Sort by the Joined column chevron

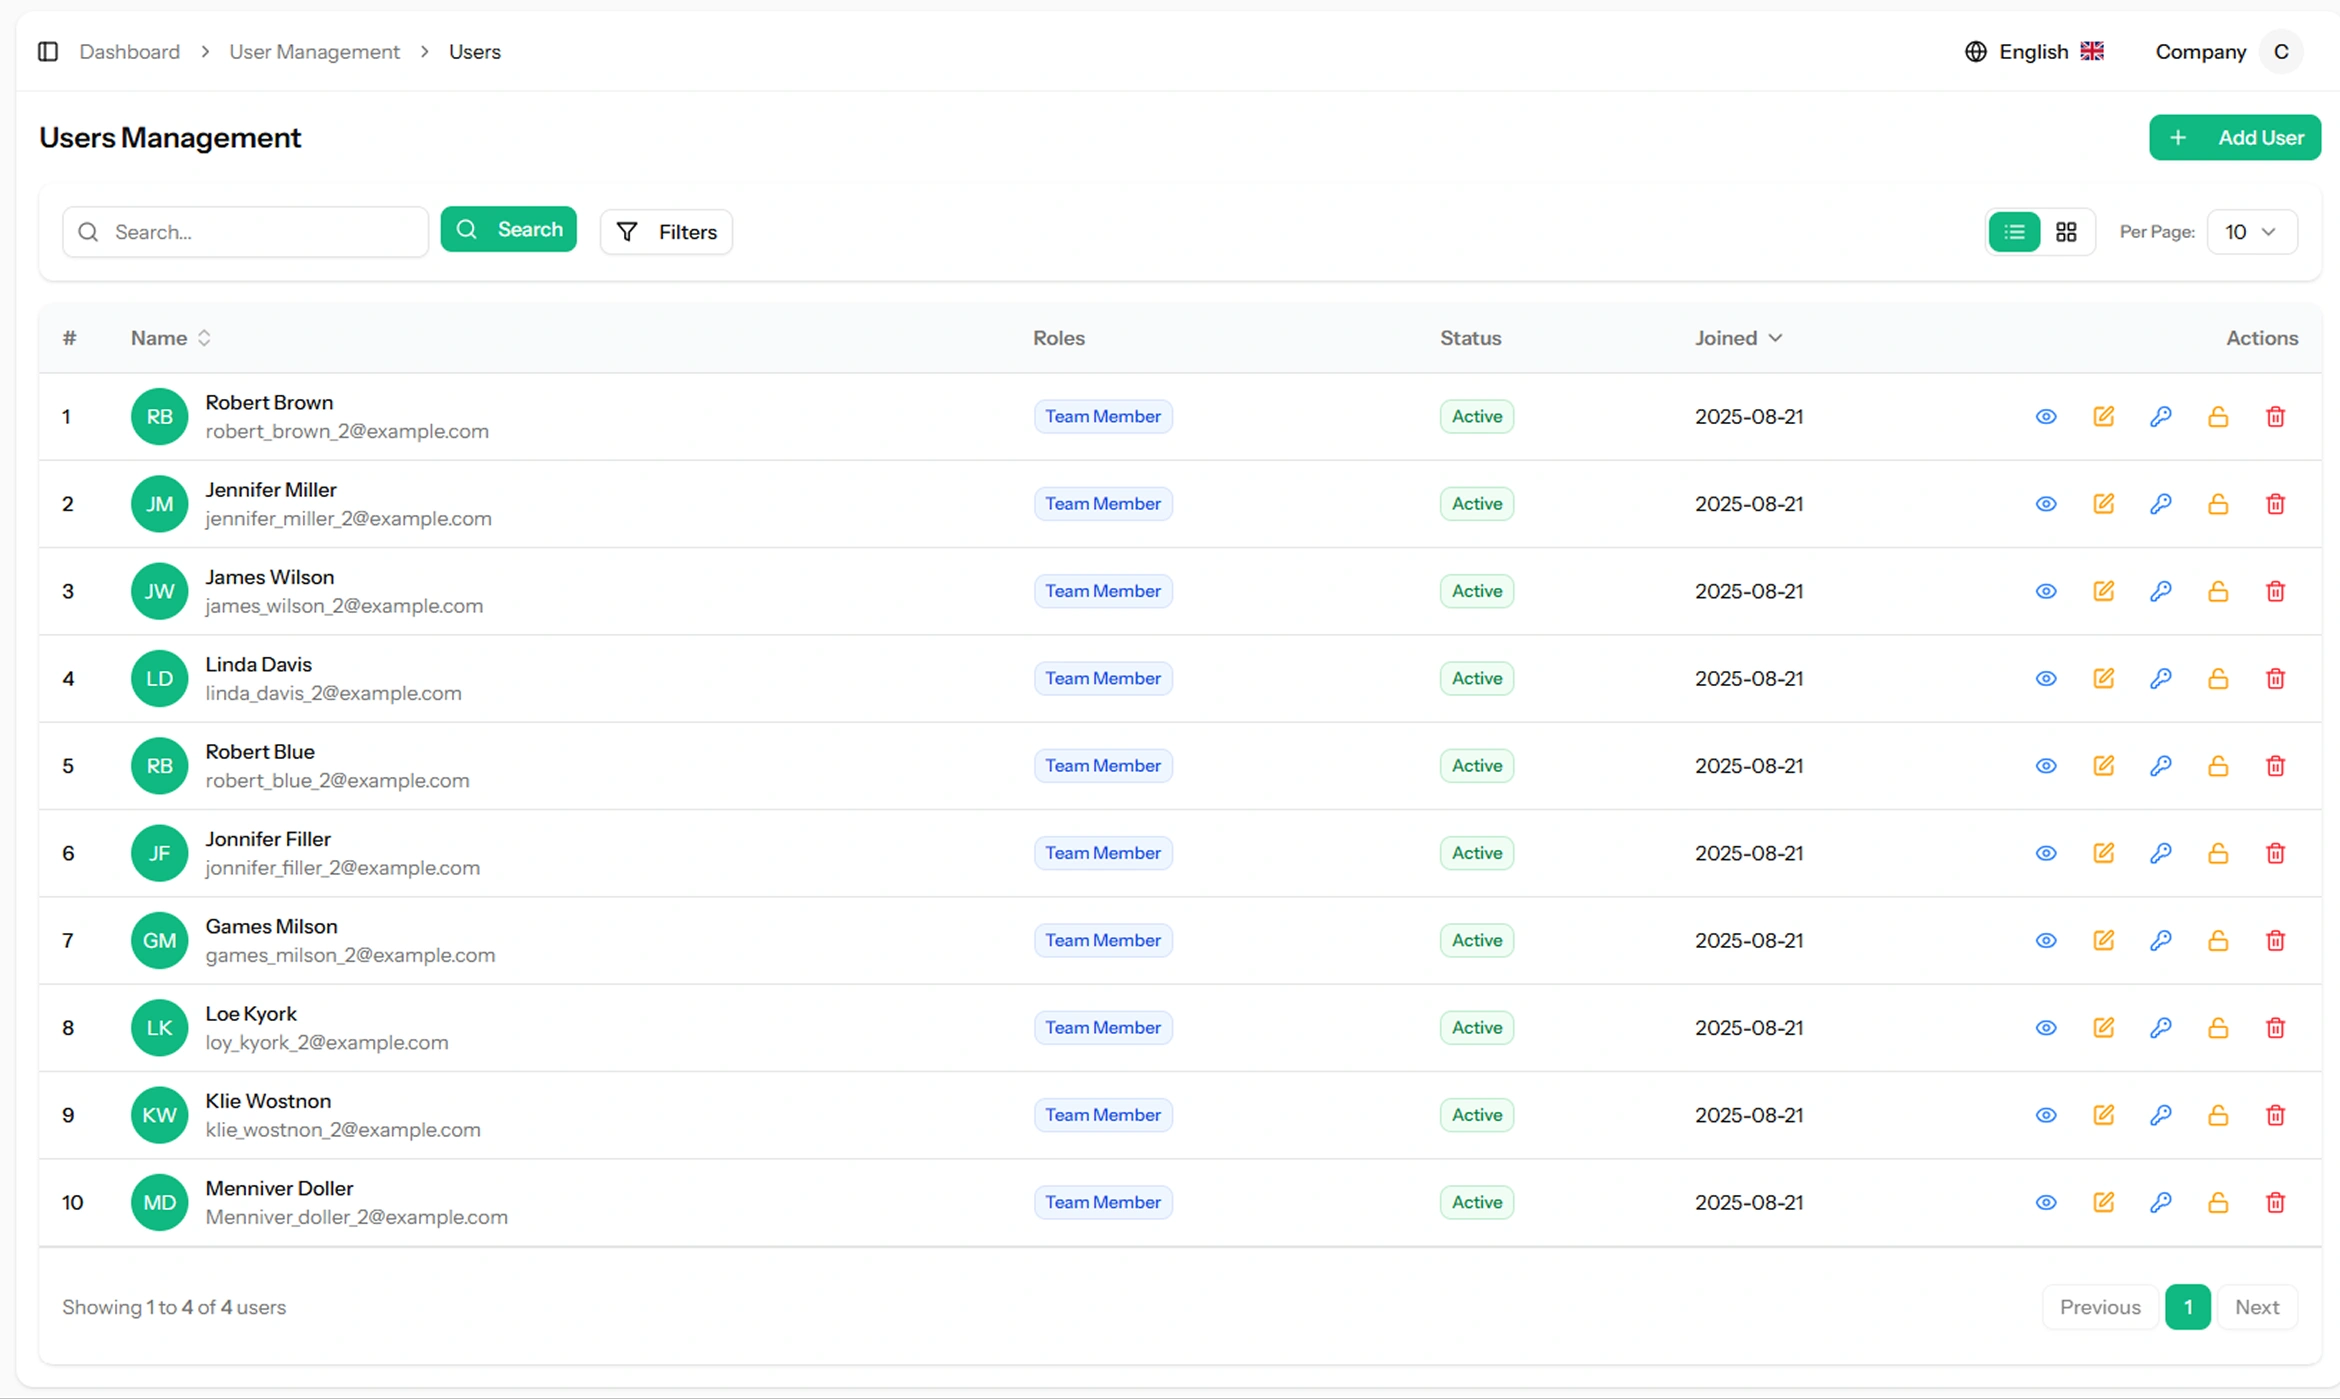click(x=1775, y=338)
